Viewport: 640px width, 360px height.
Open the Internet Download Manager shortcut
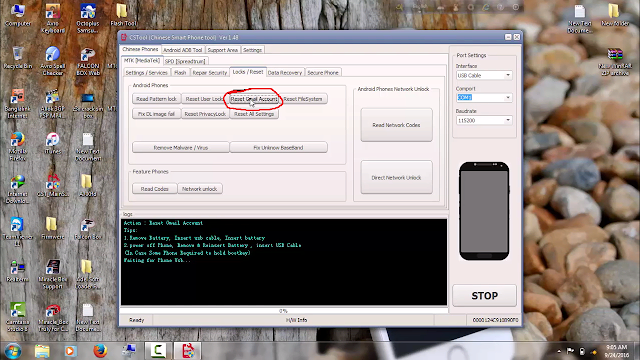[18, 189]
